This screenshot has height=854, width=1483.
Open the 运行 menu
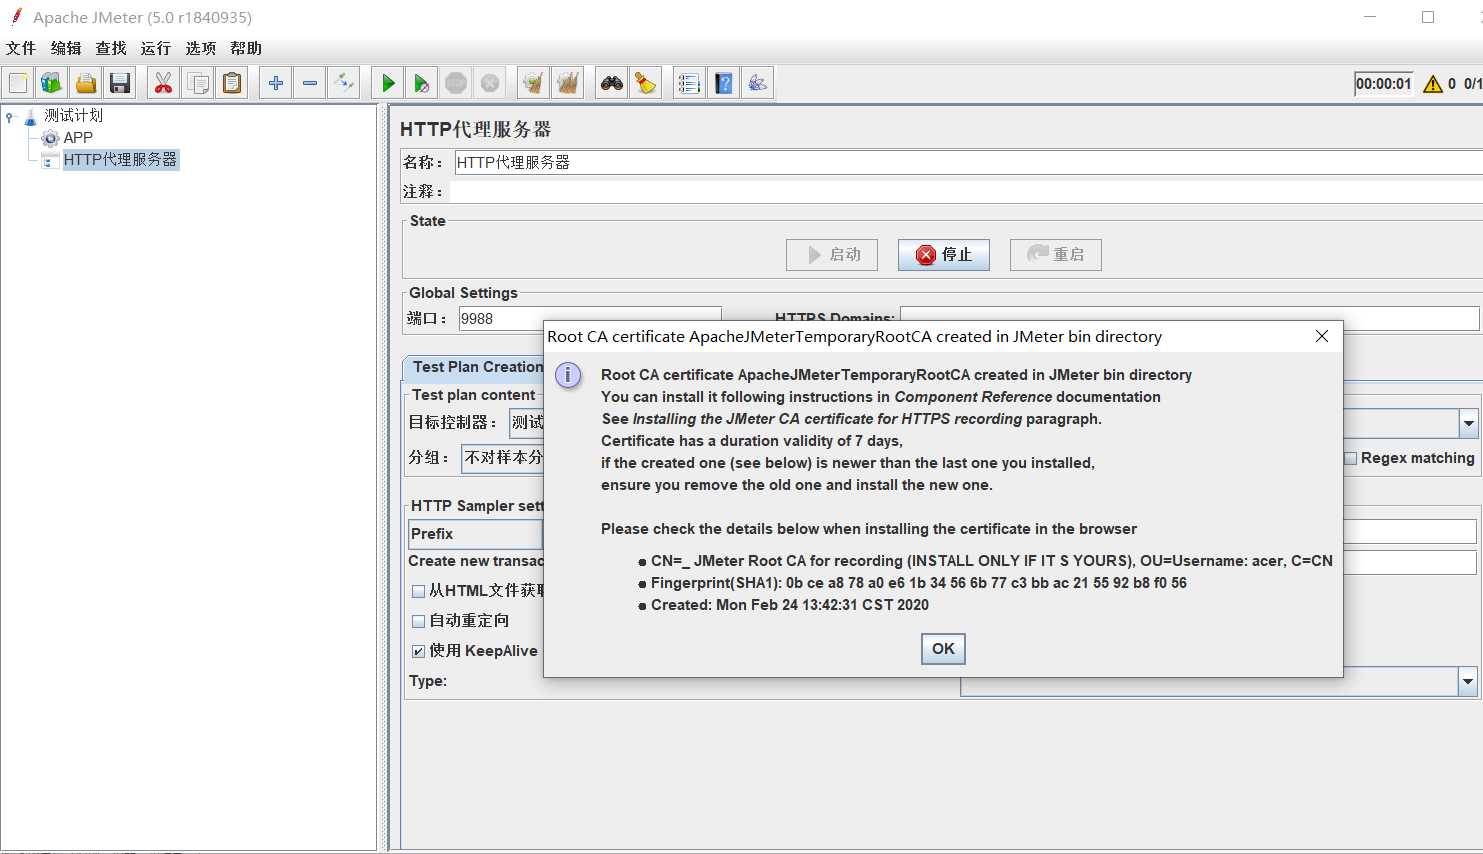click(156, 48)
